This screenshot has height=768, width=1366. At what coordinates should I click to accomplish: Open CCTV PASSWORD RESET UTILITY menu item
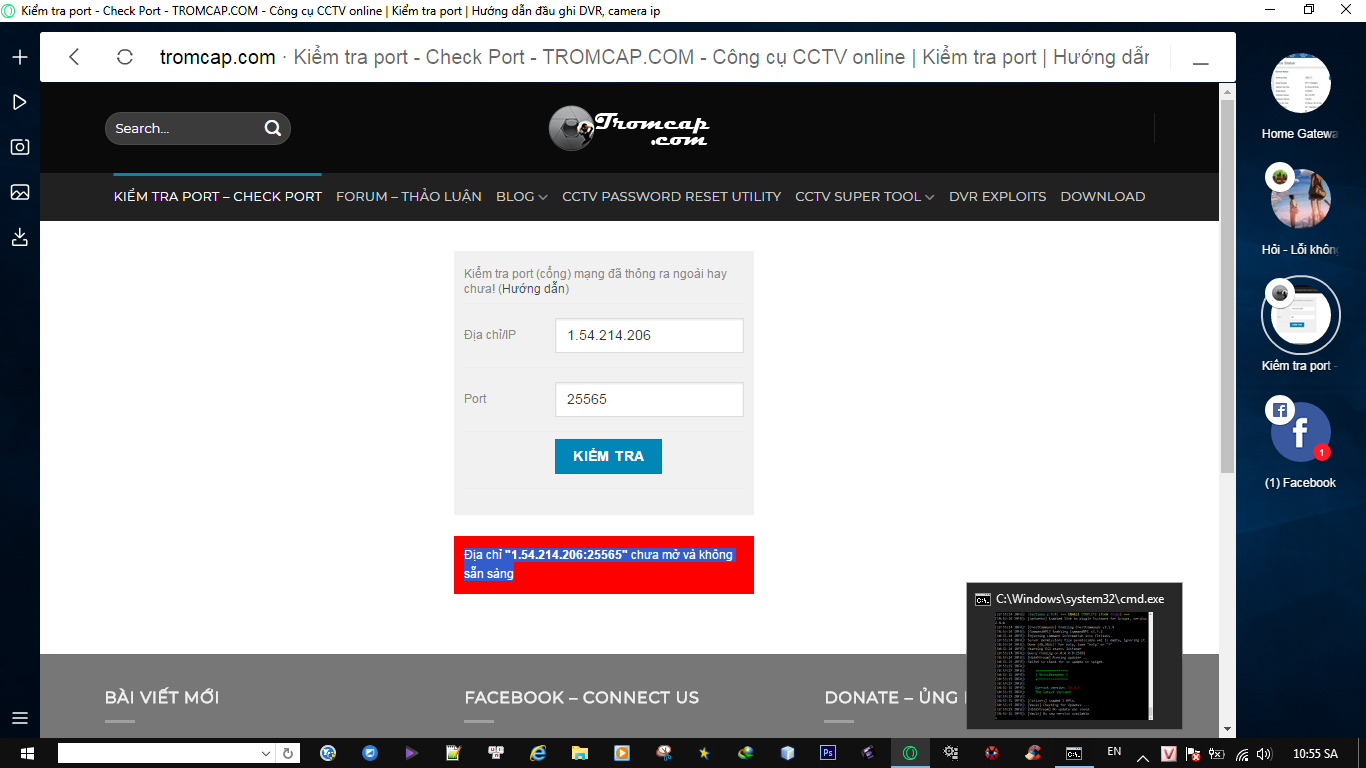point(672,197)
